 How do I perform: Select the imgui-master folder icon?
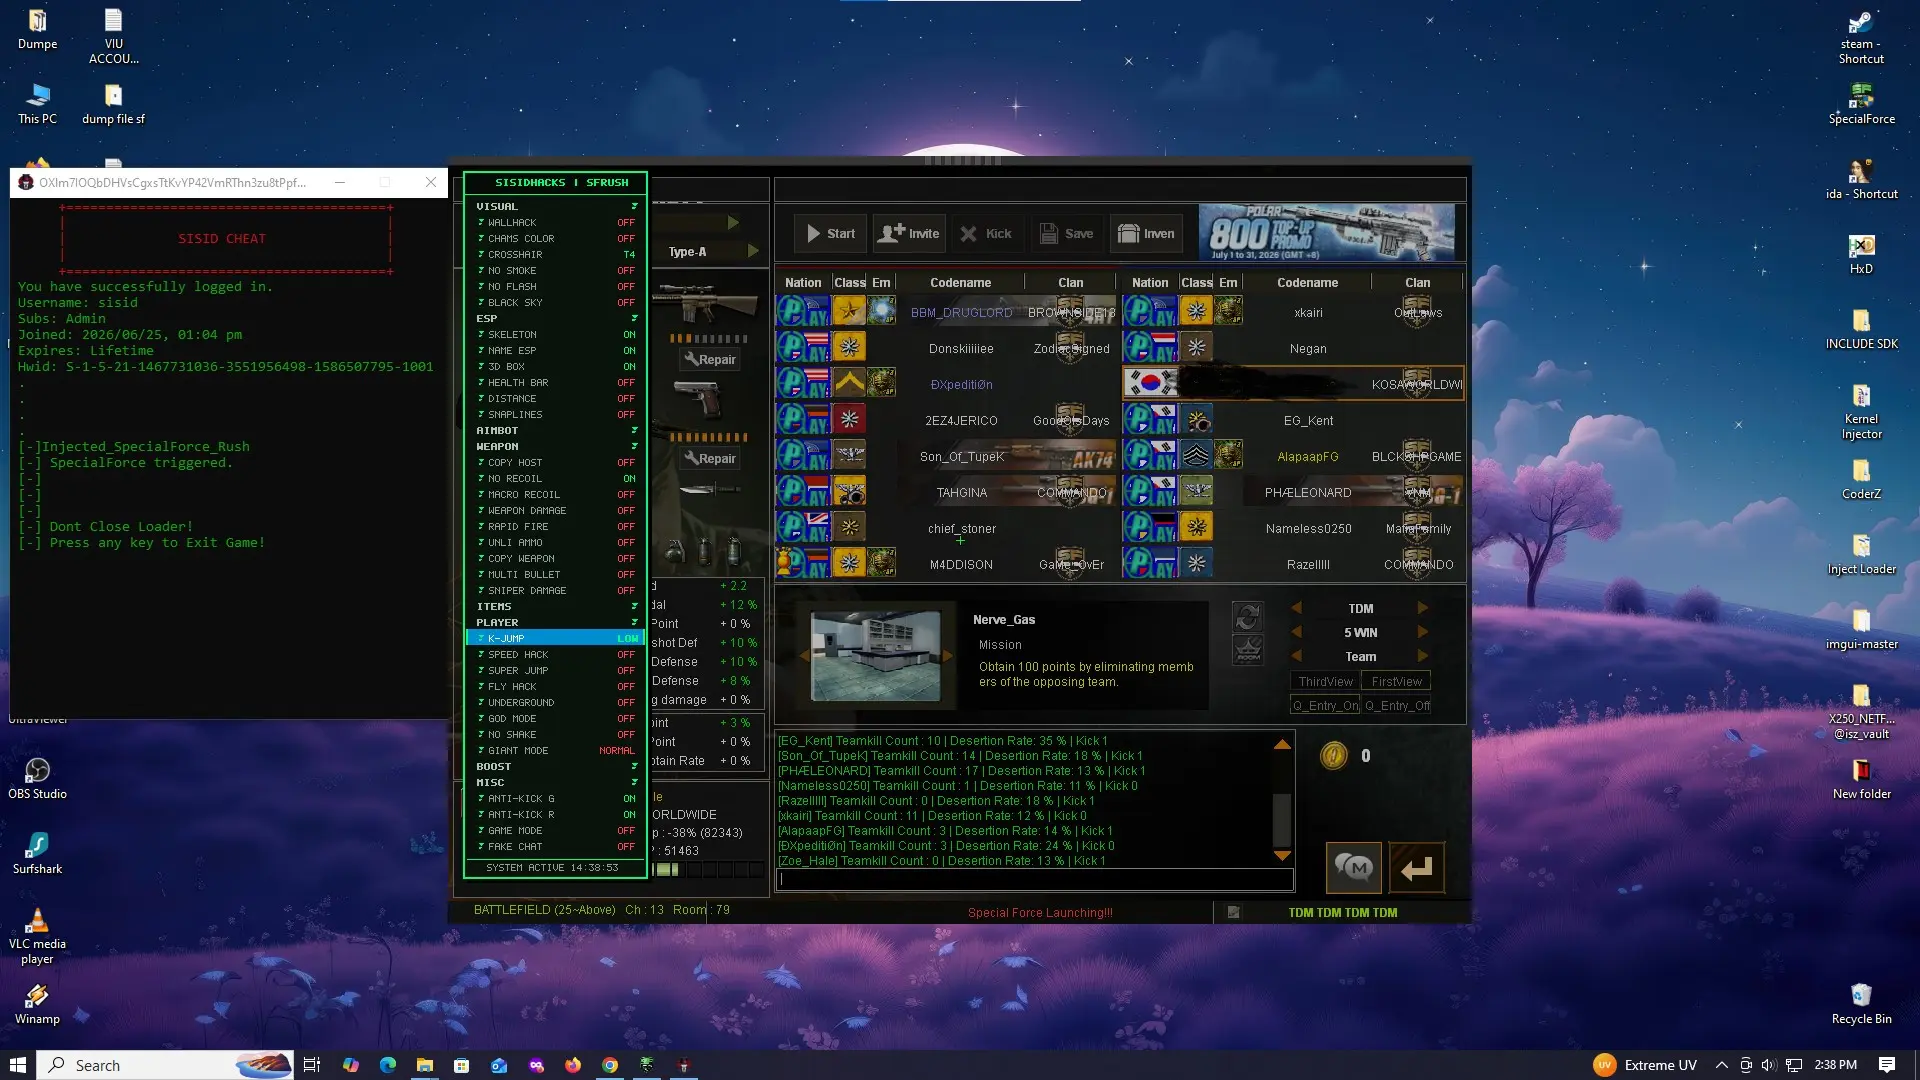(1861, 629)
